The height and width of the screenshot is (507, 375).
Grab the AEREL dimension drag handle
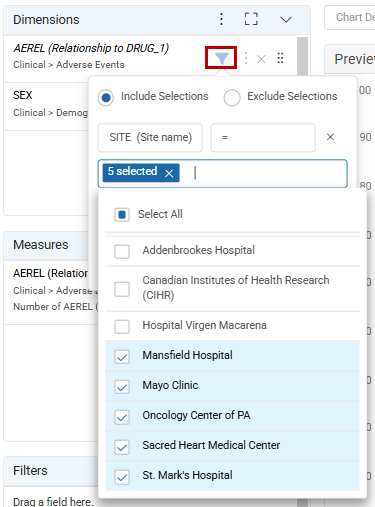pos(280,58)
